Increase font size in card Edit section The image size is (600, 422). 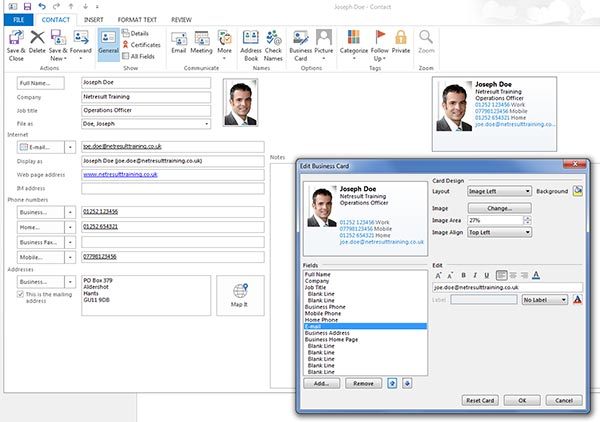pos(439,275)
